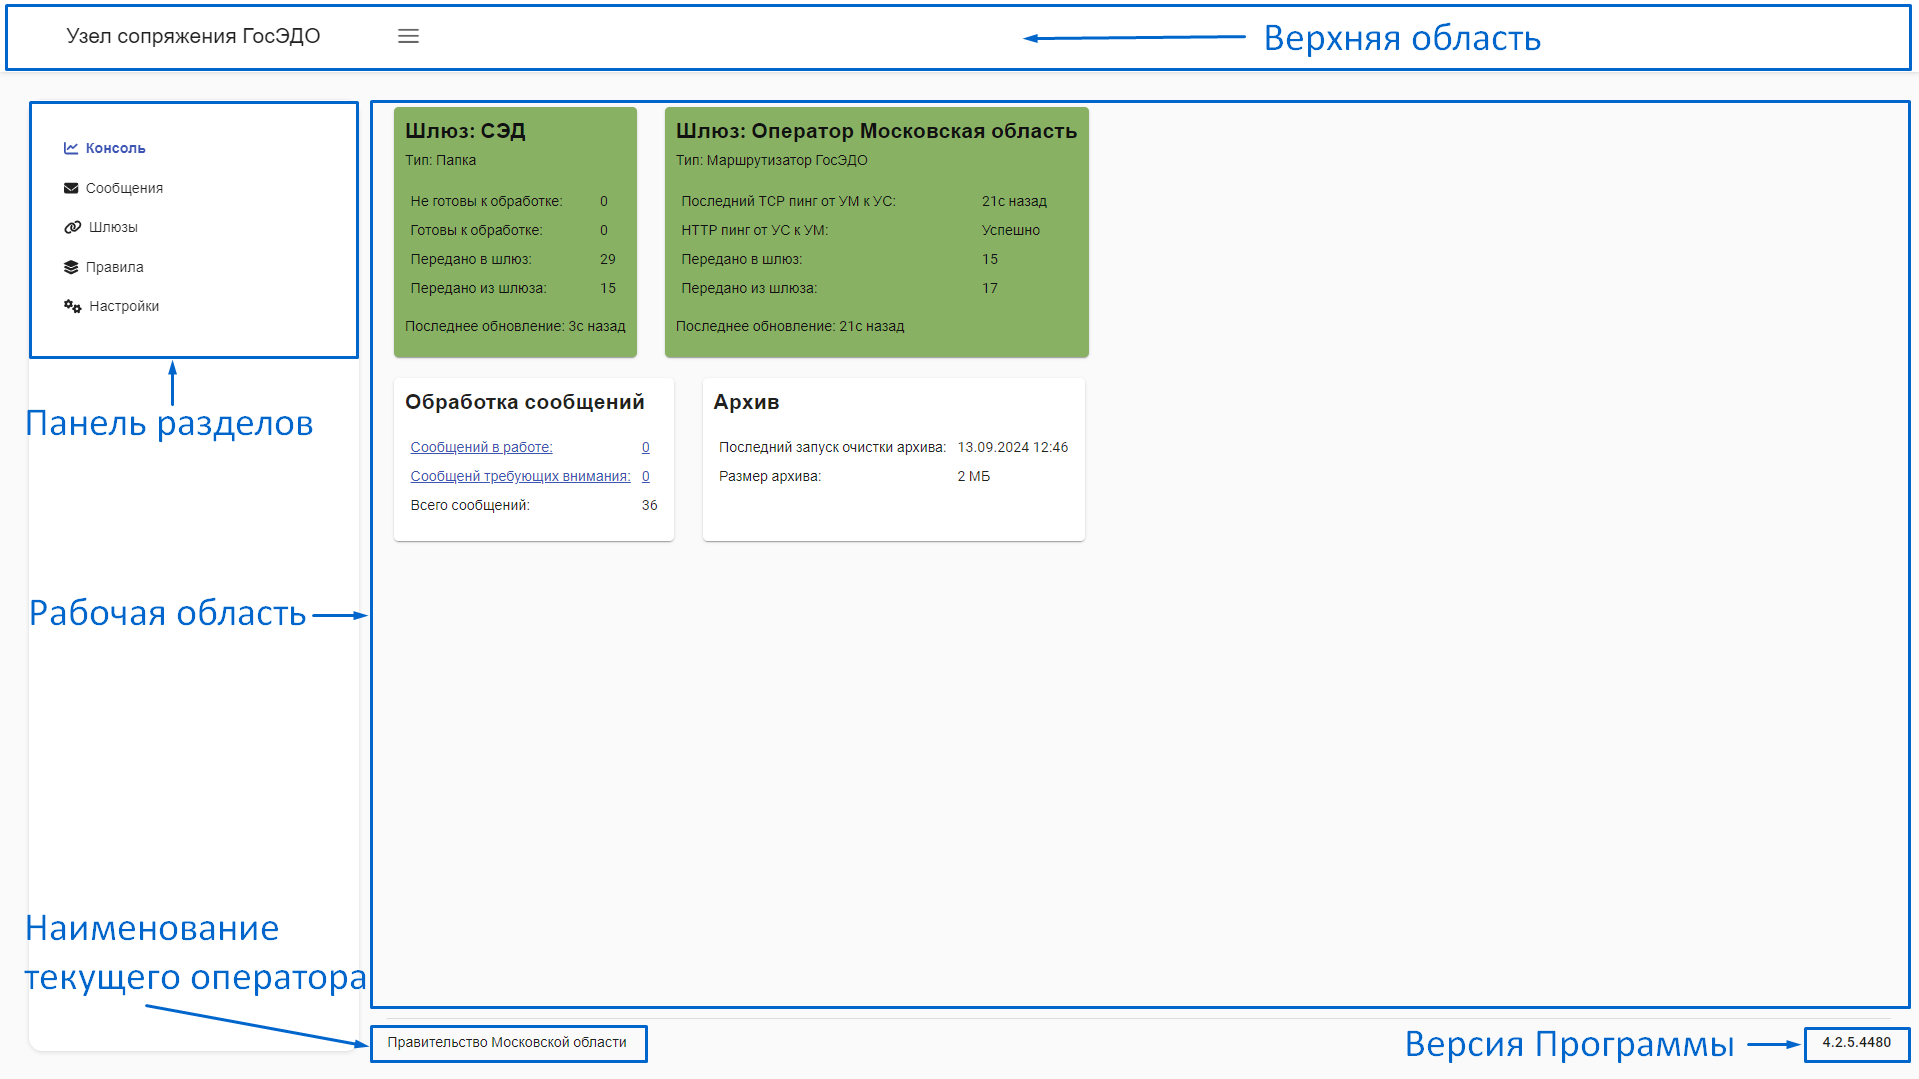Toggle the hamburger menu icon

408,36
